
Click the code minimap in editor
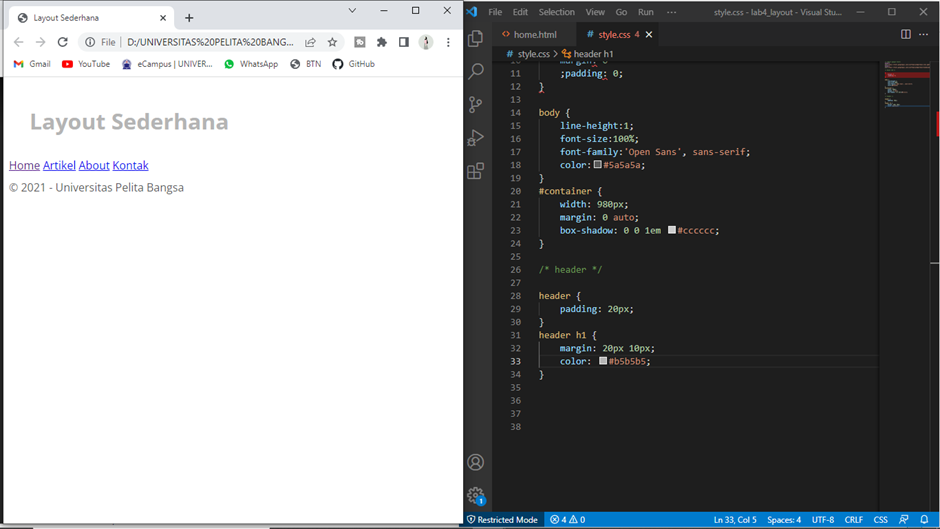(x=907, y=84)
